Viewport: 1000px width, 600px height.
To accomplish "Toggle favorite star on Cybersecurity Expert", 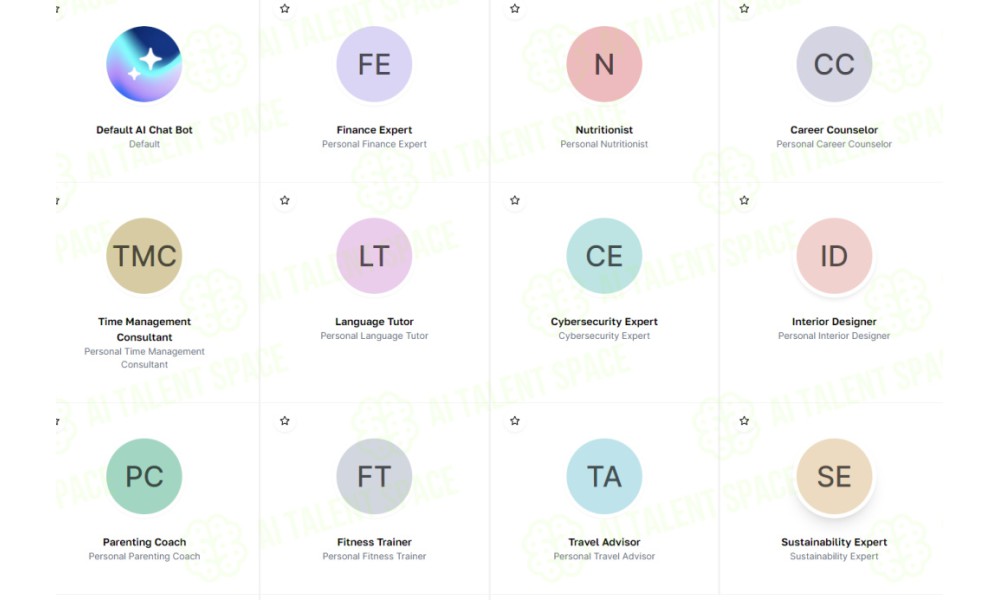I will click(x=515, y=200).
